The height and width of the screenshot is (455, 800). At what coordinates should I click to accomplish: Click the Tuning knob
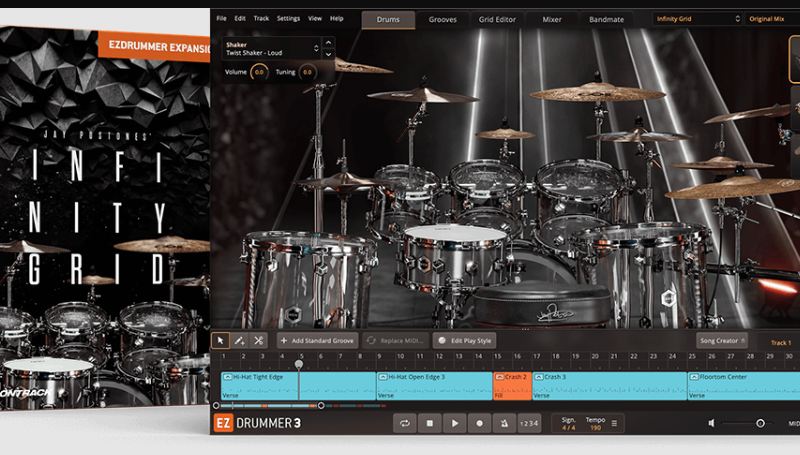307,72
